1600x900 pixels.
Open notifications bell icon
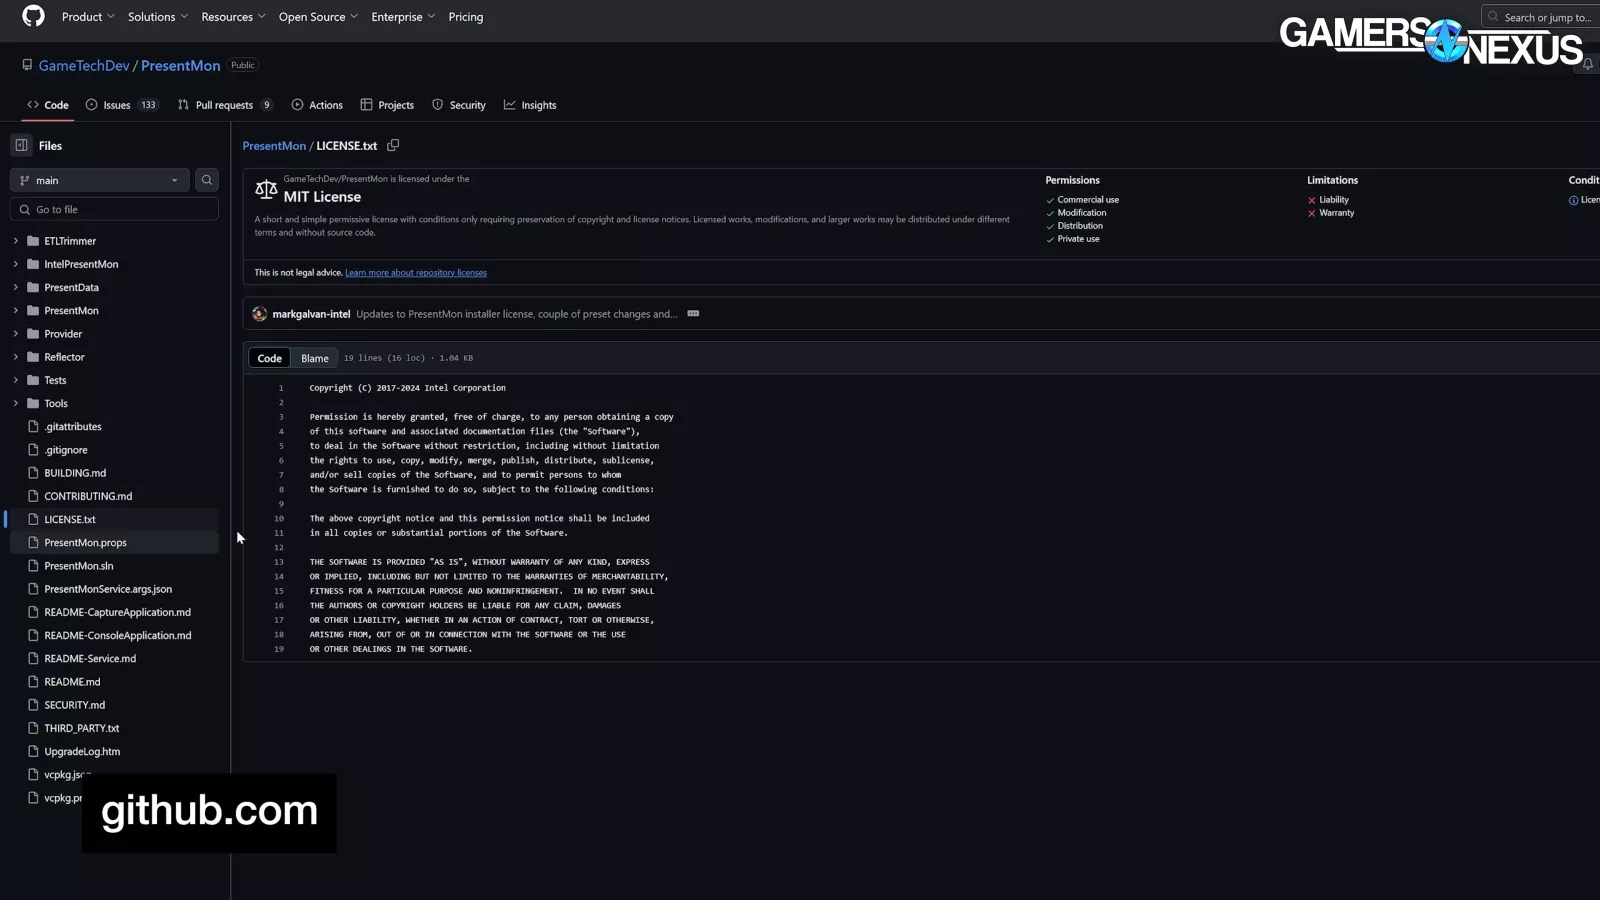point(1587,65)
